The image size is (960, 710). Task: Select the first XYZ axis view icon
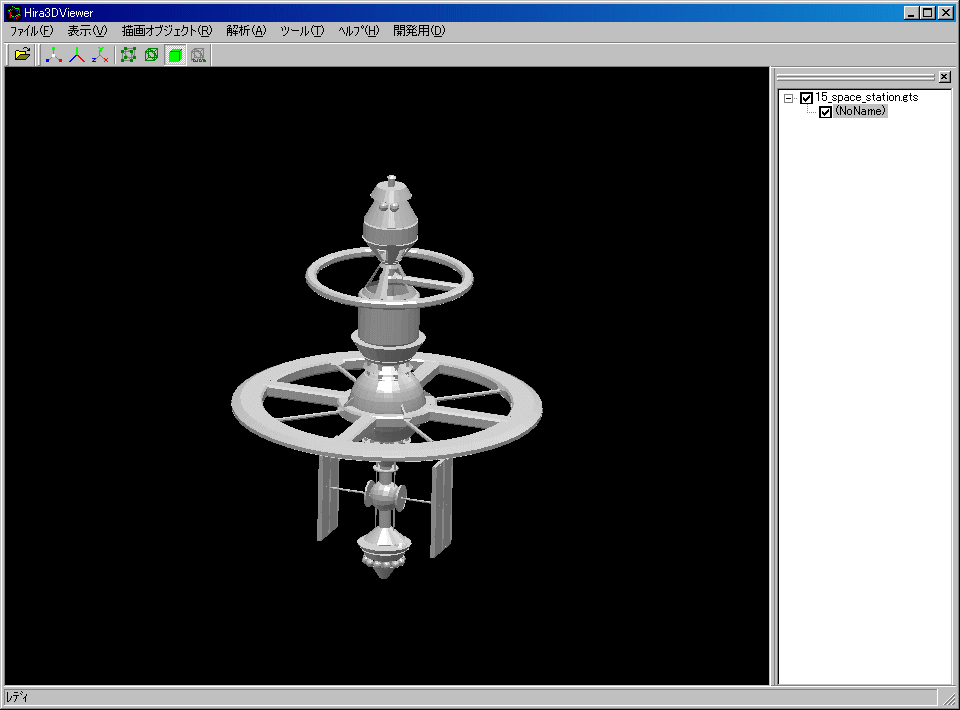pos(54,55)
